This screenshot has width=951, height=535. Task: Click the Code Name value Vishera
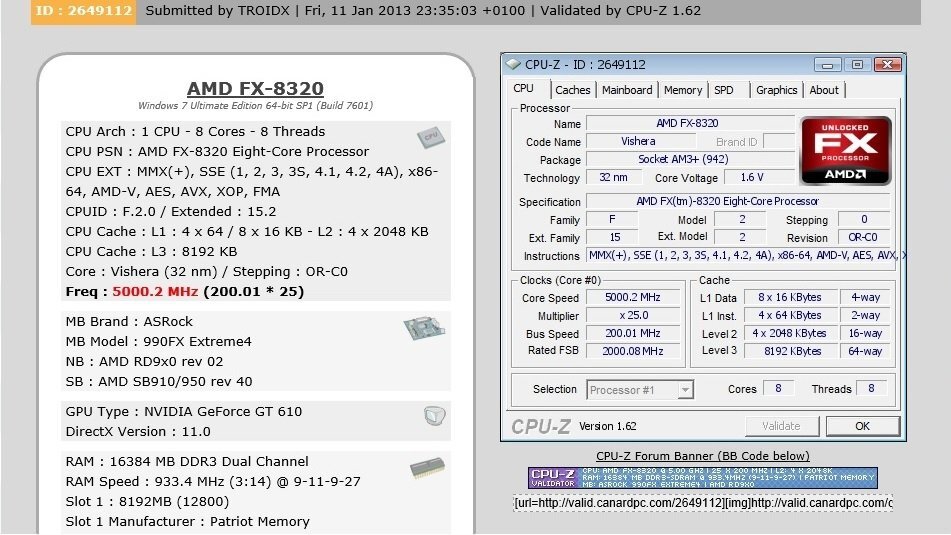click(639, 141)
